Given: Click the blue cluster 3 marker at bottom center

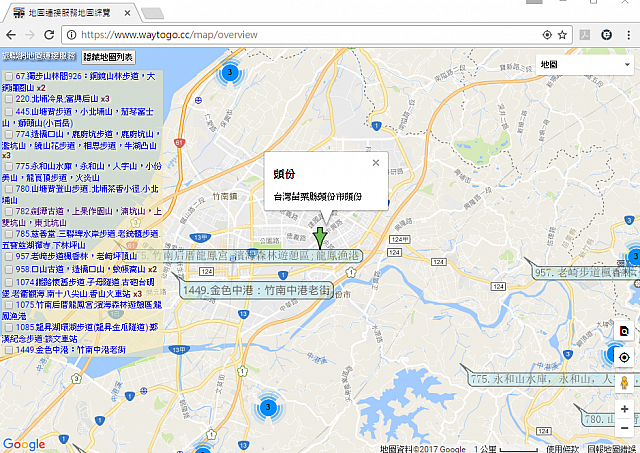Looking at the screenshot, I should 268,407.
